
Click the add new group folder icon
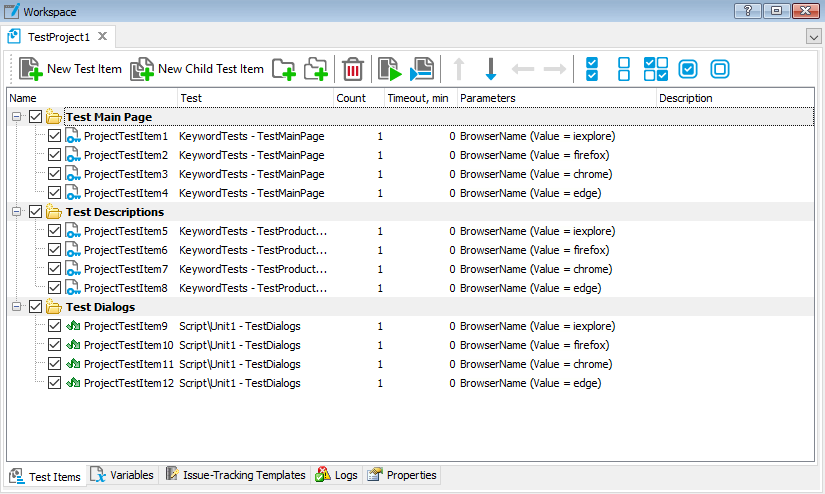(x=284, y=69)
